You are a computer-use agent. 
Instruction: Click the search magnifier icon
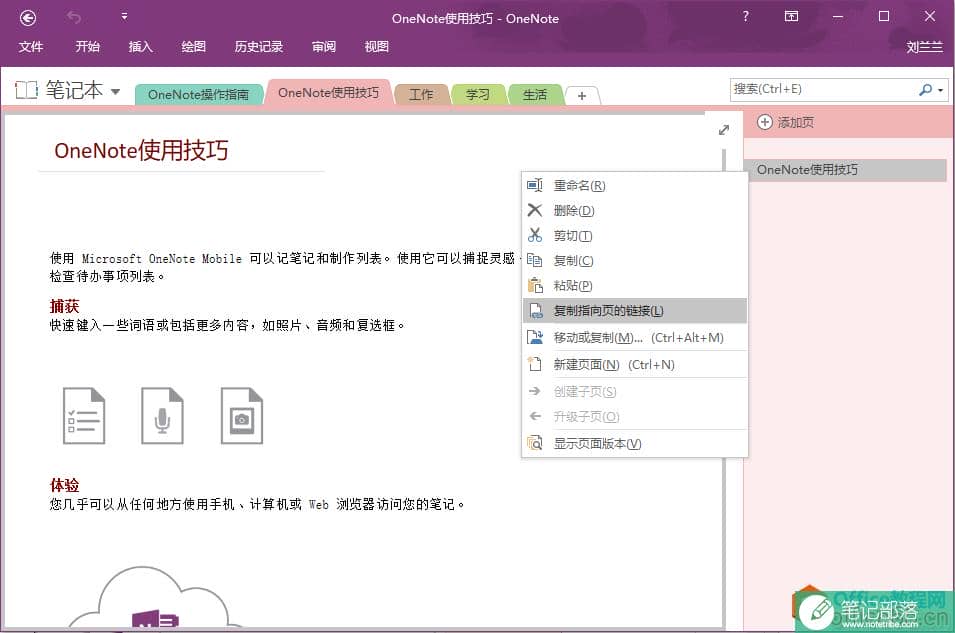tap(925, 90)
